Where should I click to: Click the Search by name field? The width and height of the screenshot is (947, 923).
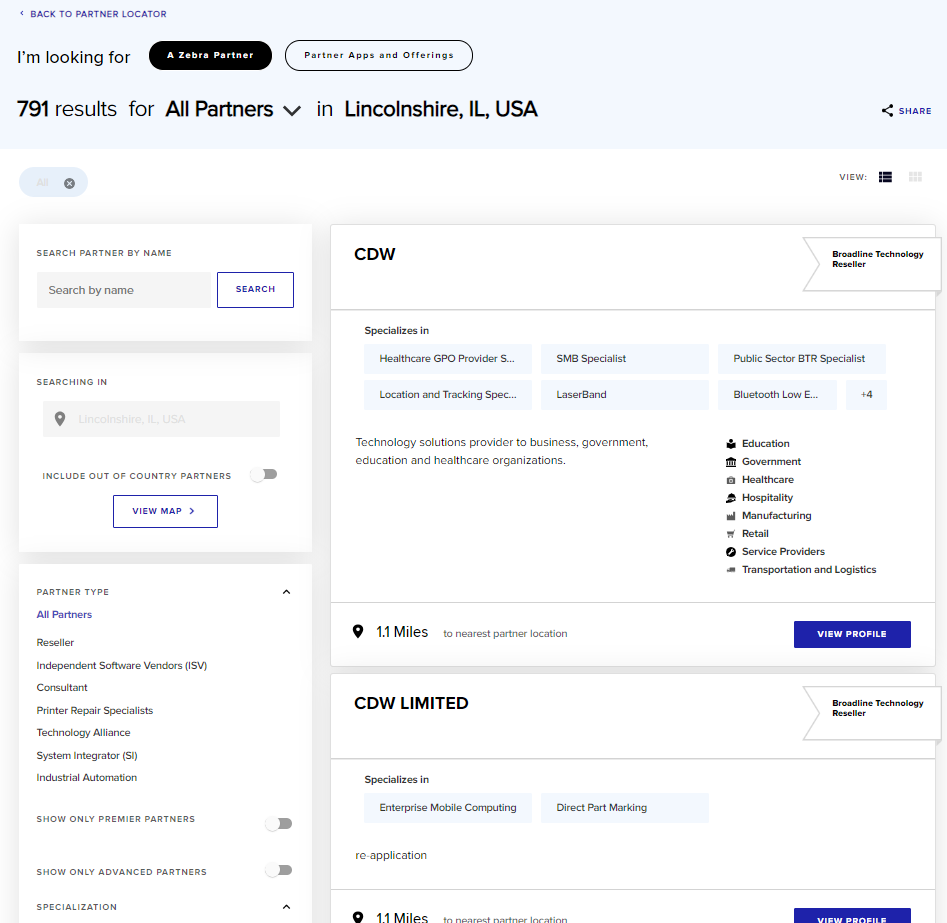124,290
